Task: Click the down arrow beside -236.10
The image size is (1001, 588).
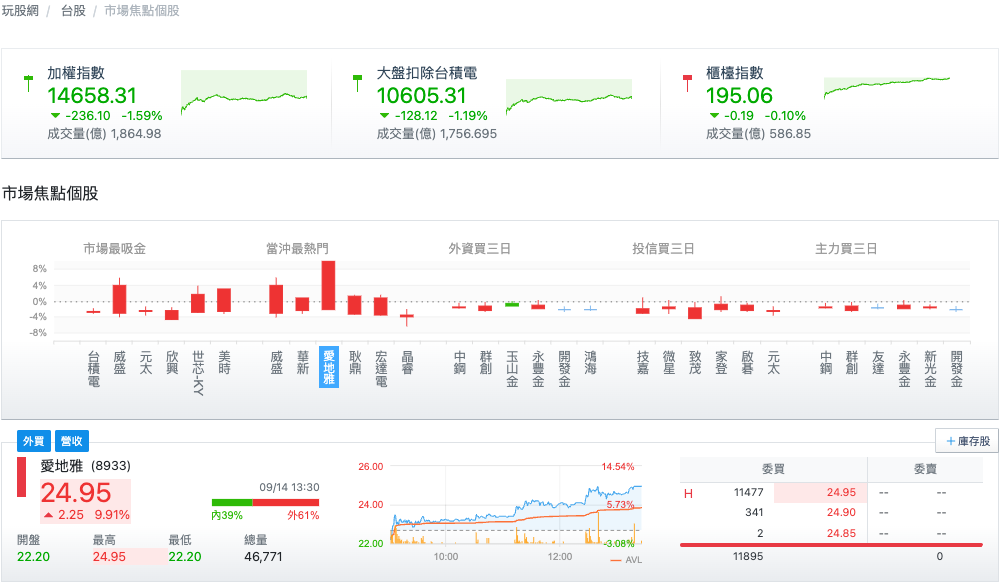Action: point(55,116)
